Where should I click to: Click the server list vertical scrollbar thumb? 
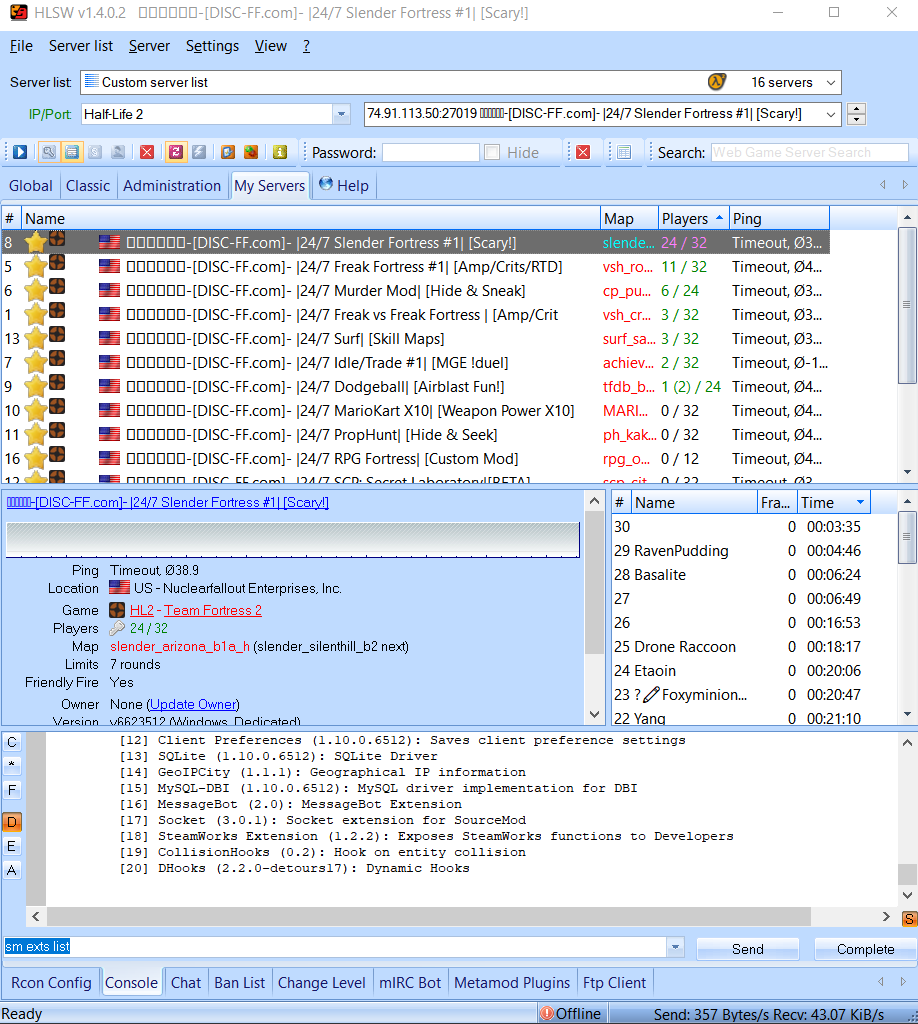pos(907,305)
